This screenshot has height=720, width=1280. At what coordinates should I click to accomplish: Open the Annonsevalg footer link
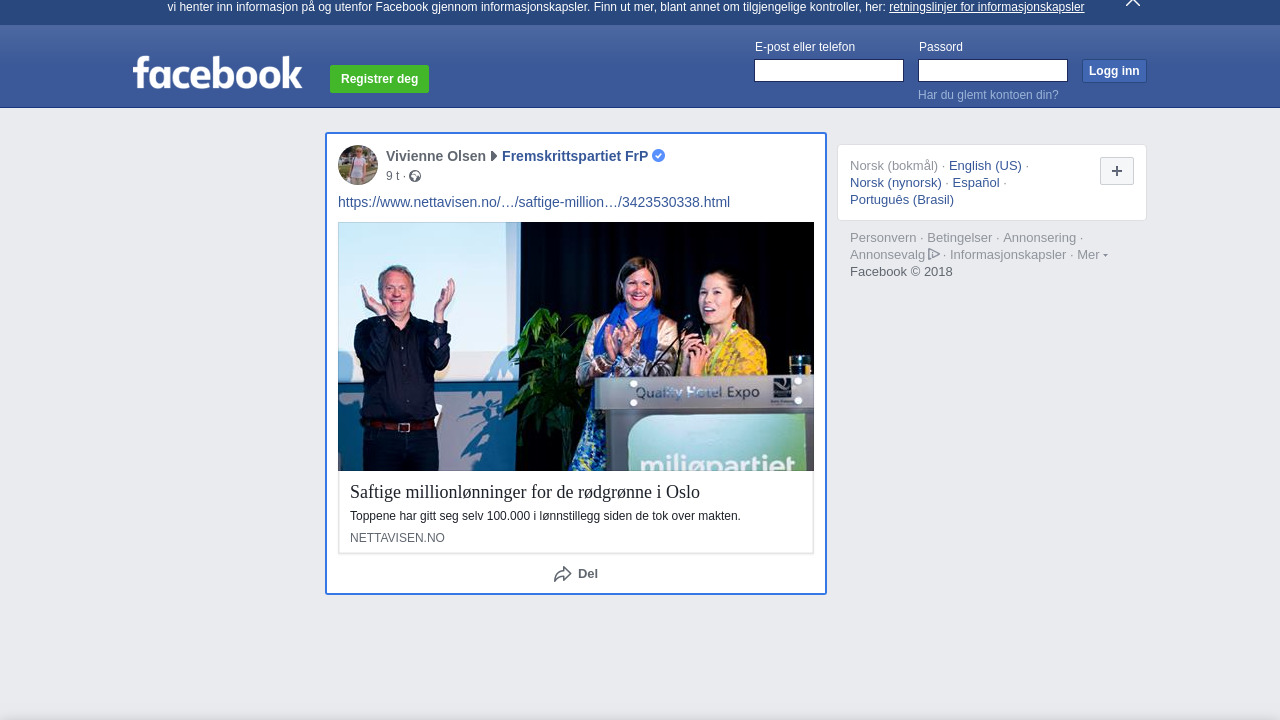pos(888,255)
